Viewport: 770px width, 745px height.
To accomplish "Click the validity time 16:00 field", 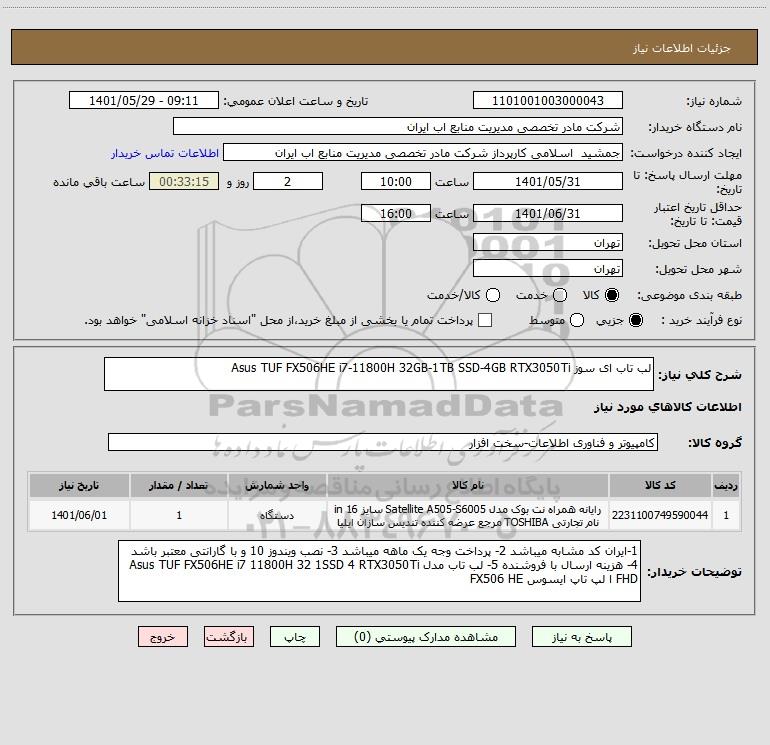I will [x=396, y=213].
